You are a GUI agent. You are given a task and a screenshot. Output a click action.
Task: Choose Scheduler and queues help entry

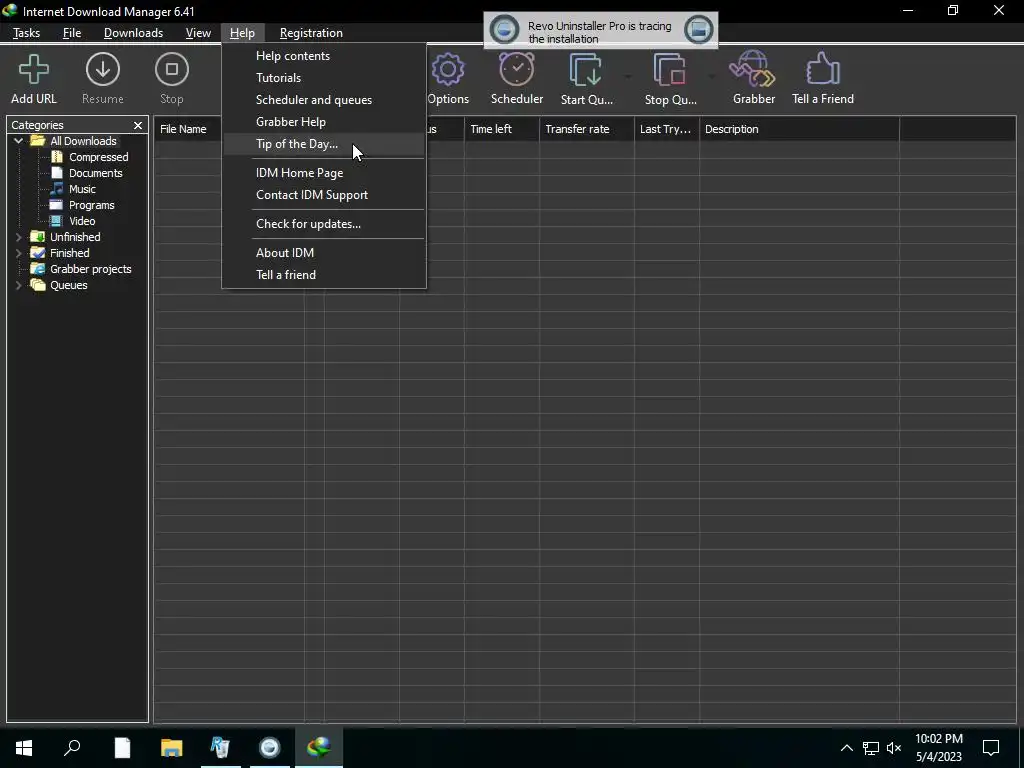[x=324, y=100]
